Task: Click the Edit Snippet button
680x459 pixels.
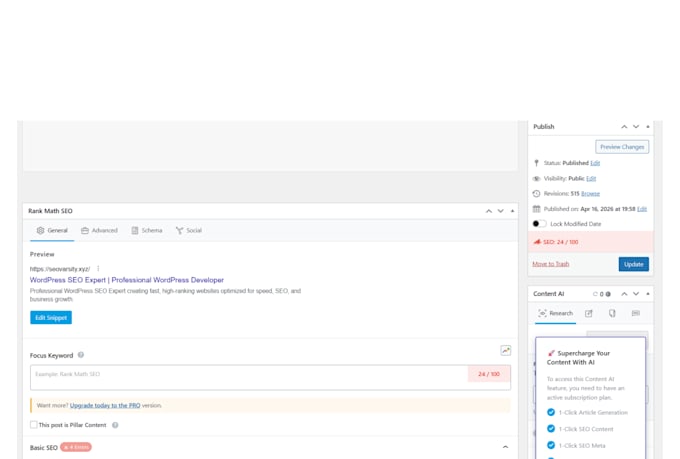Action: tap(51, 318)
